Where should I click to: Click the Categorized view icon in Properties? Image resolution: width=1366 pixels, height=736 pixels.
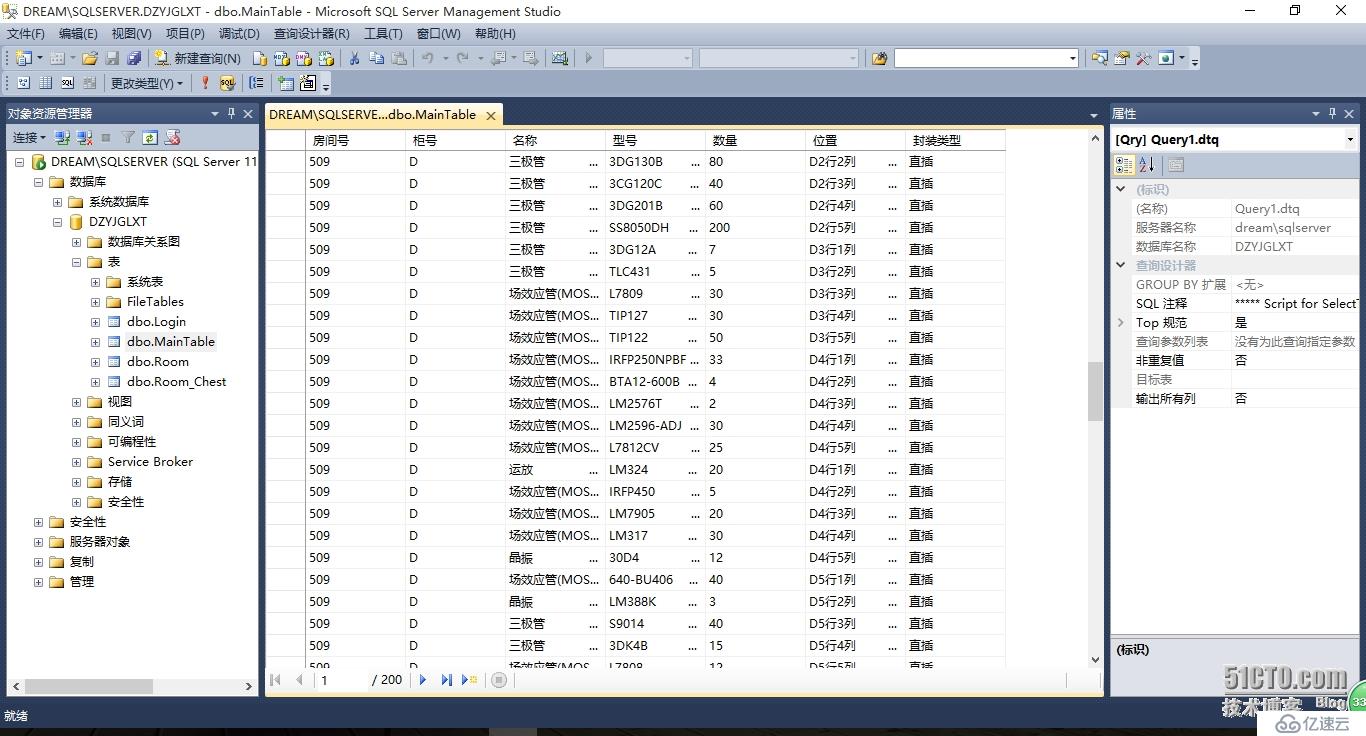pyautogui.click(x=1125, y=164)
